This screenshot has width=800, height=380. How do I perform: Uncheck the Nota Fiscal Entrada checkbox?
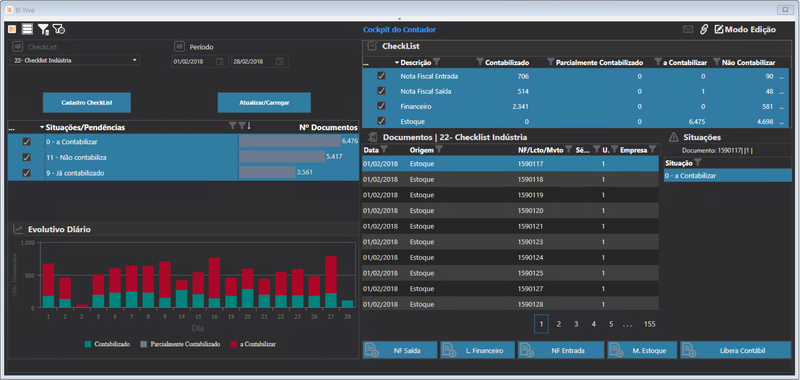click(x=381, y=75)
